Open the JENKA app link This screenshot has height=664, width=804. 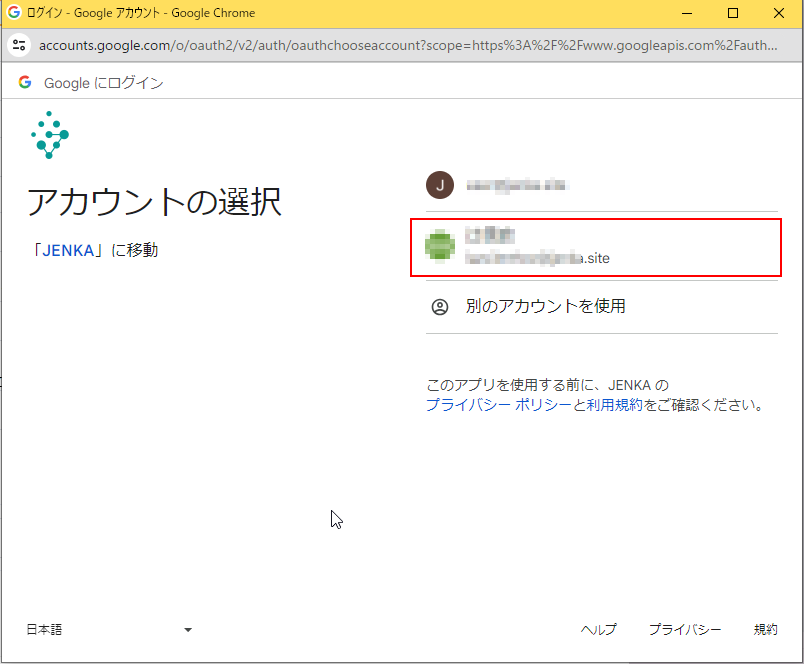point(68,250)
